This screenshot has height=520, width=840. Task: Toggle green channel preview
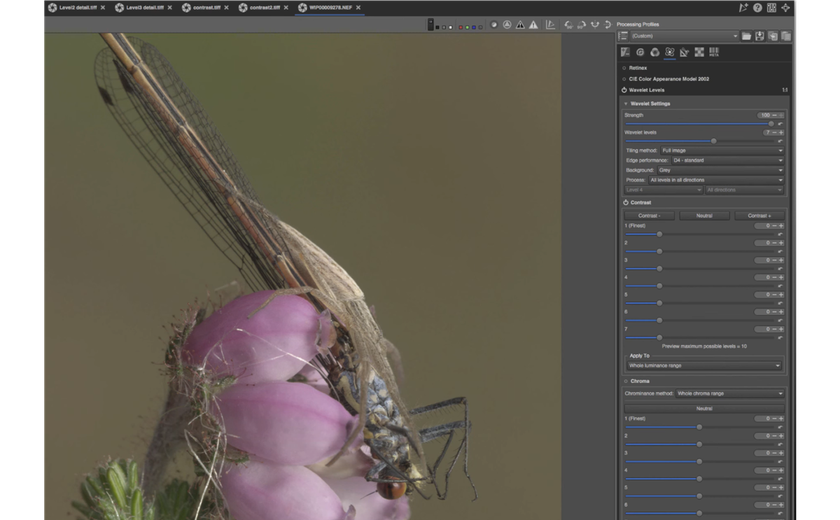467,27
